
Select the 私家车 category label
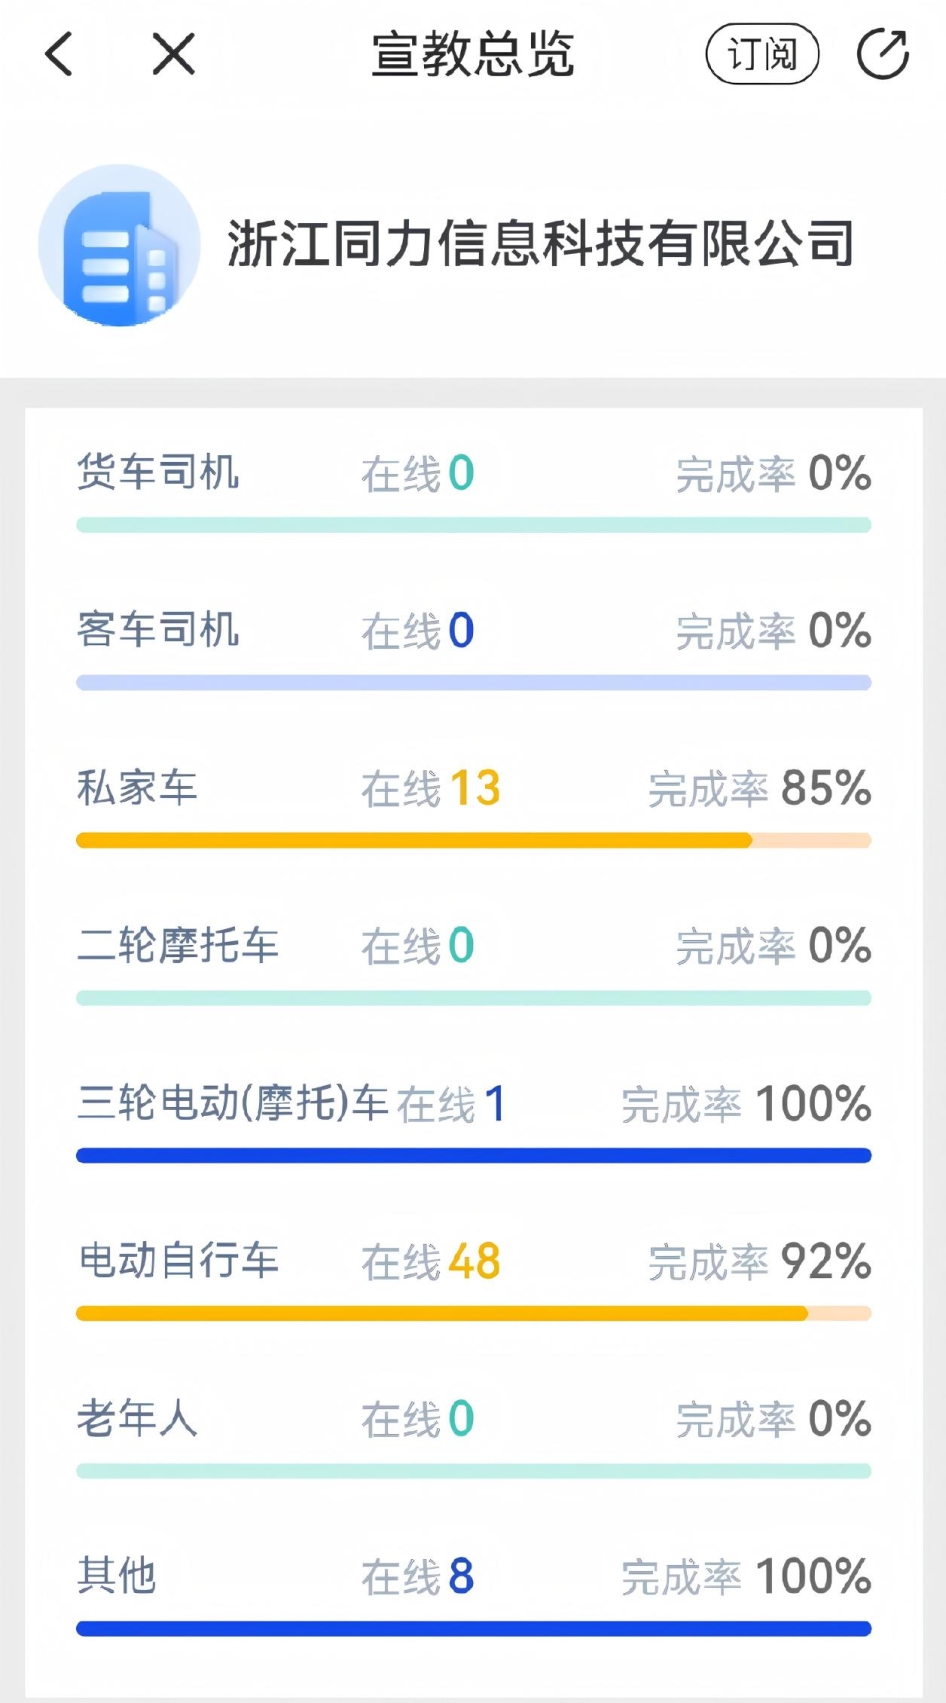tap(137, 788)
